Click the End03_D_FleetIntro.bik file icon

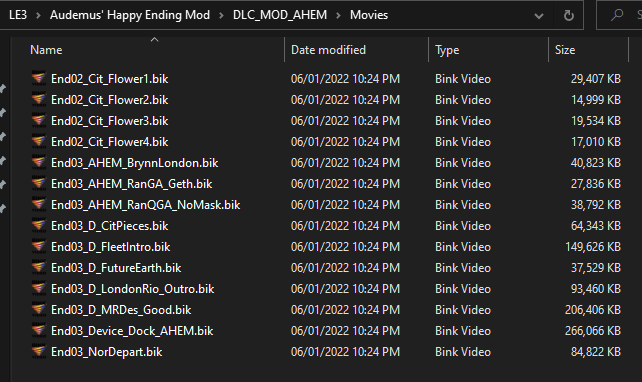[x=38, y=246]
